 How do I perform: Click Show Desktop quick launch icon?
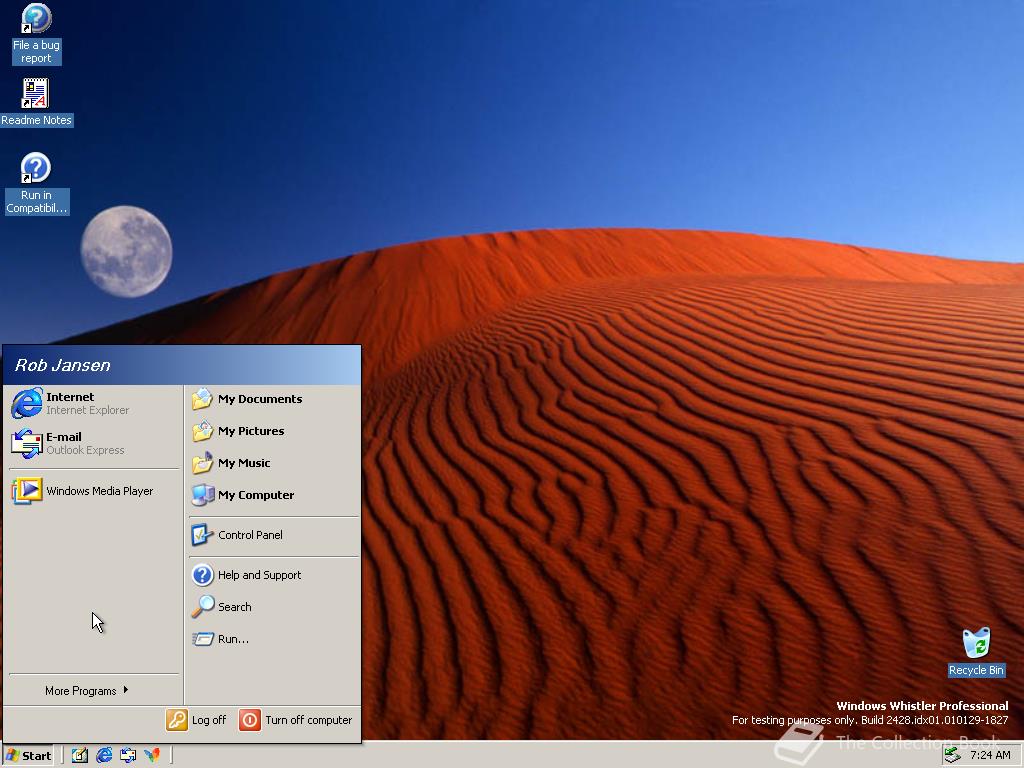point(80,756)
